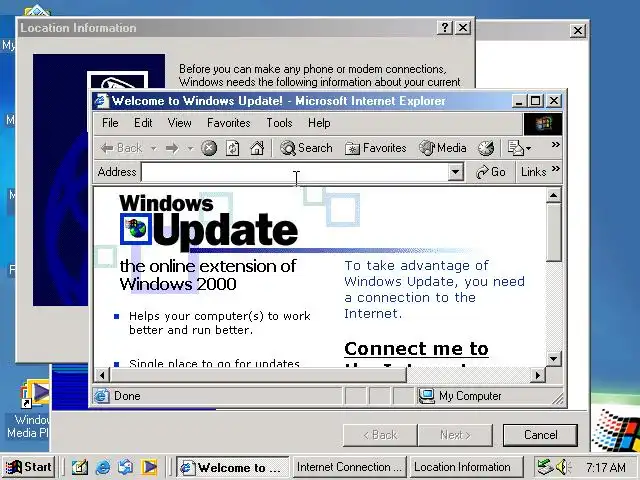Click the Connect me to the Internet link
640x480 pixels.
pyautogui.click(x=416, y=355)
